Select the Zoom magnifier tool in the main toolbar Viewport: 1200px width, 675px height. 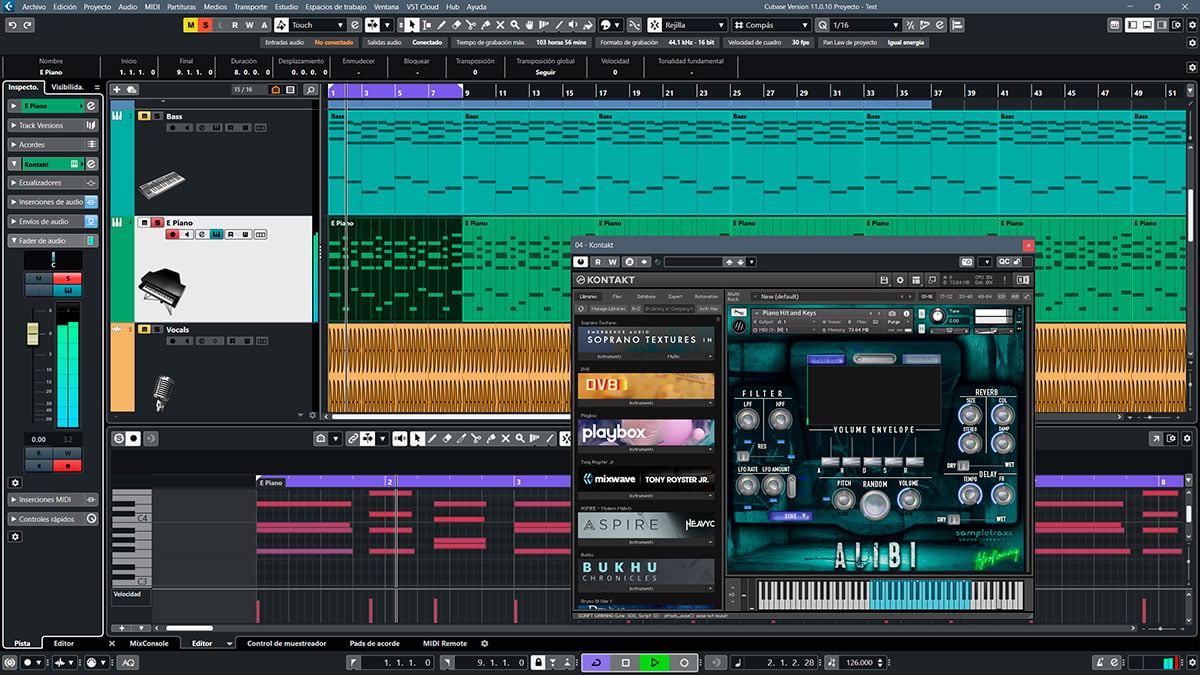click(x=516, y=25)
